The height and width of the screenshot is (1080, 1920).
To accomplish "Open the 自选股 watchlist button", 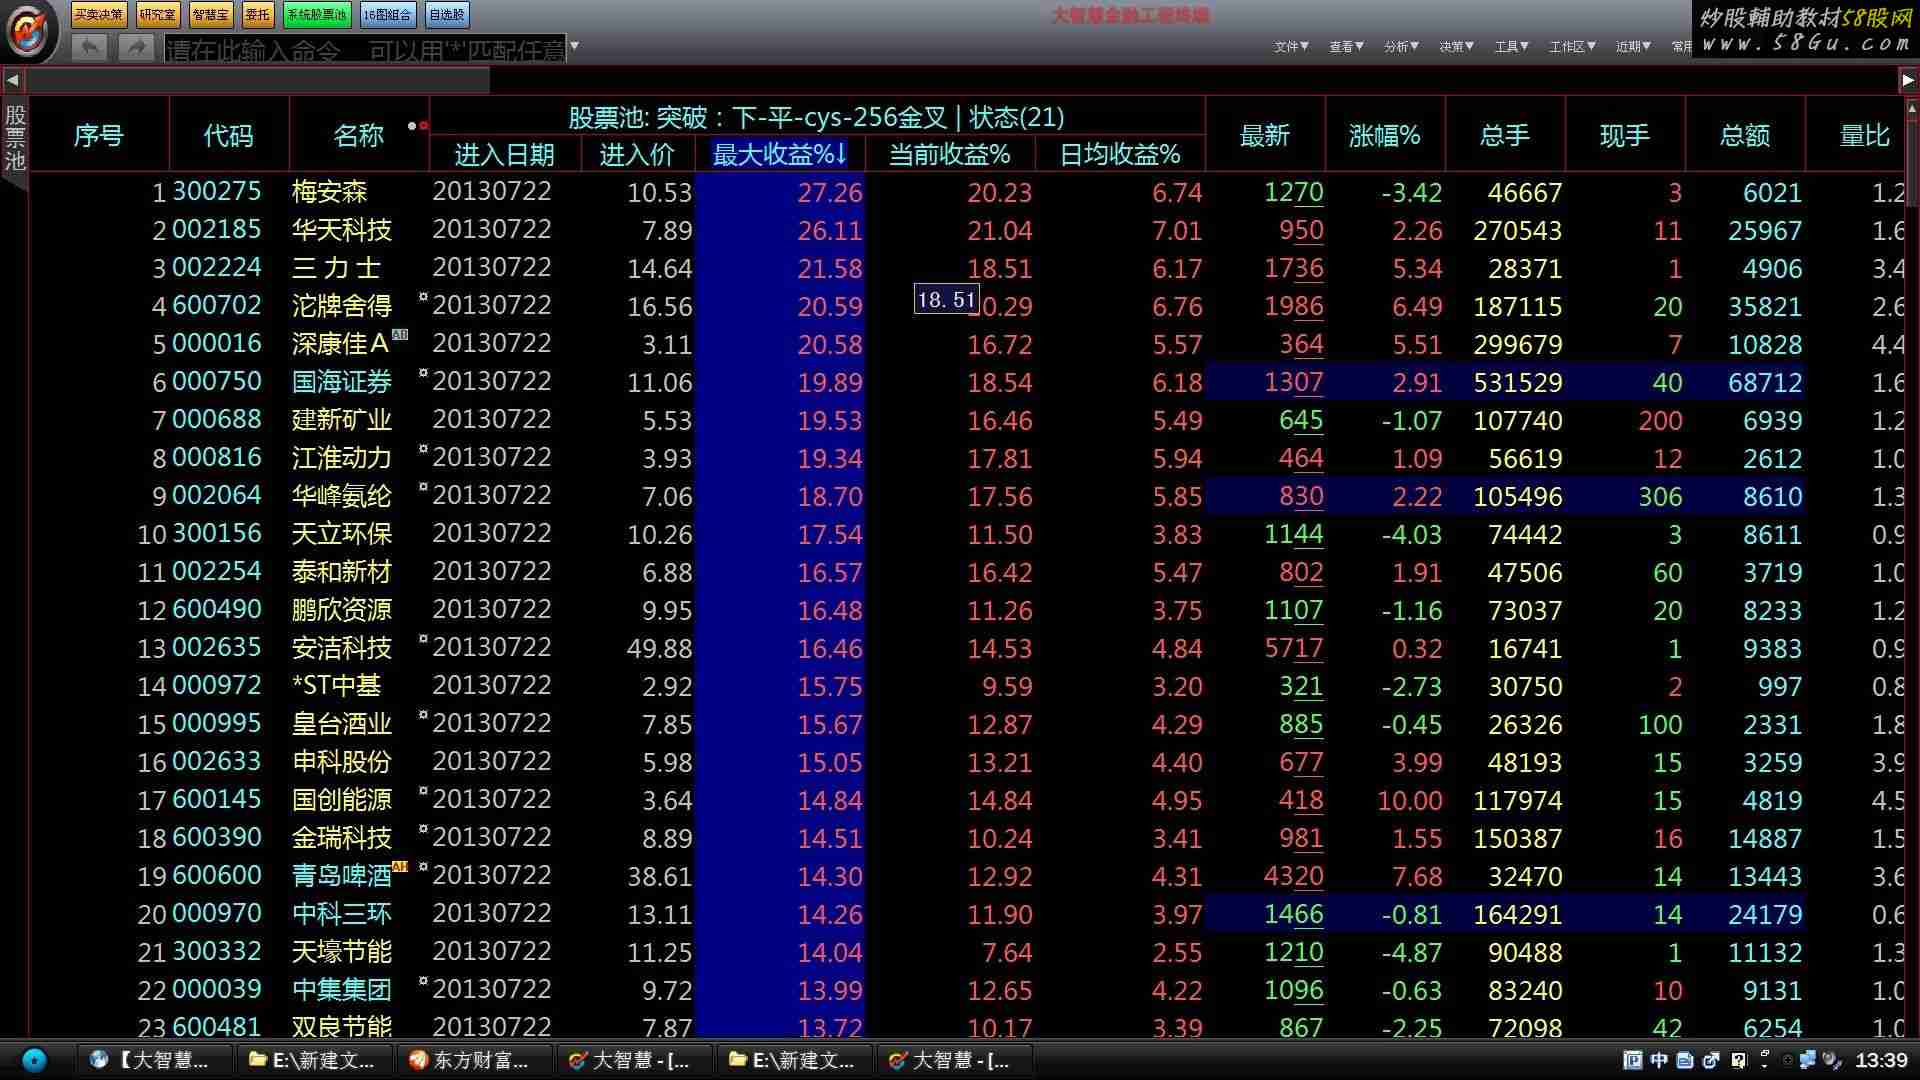I will 446,14.
